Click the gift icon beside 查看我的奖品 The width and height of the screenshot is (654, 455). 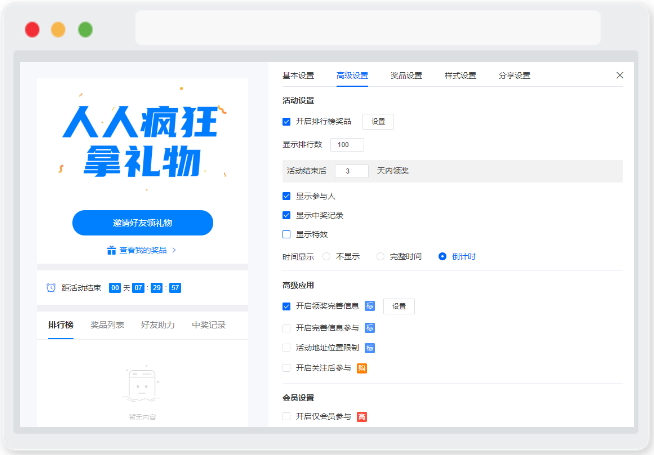pos(111,250)
